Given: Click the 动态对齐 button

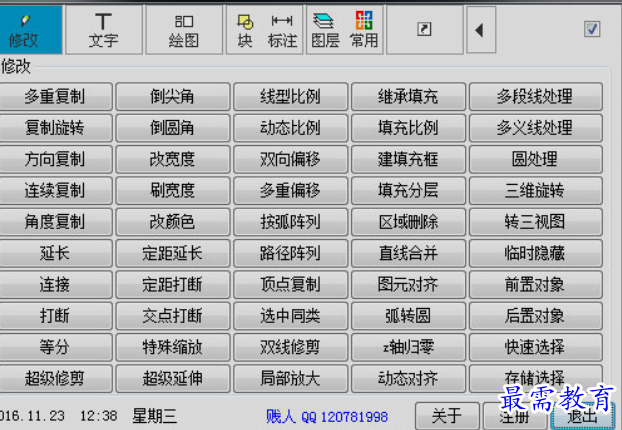Looking at the screenshot, I should point(408,378).
